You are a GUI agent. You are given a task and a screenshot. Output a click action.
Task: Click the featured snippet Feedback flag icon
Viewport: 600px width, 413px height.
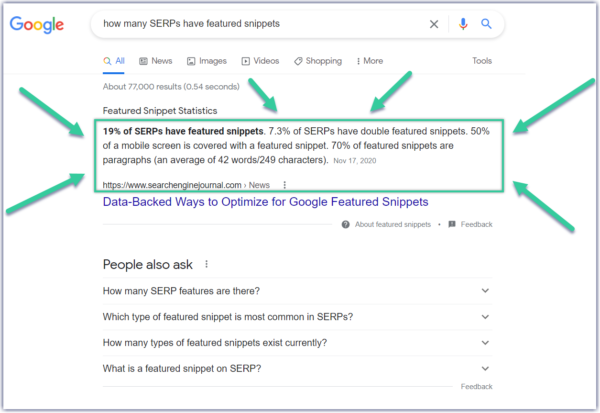pyautogui.click(x=452, y=224)
